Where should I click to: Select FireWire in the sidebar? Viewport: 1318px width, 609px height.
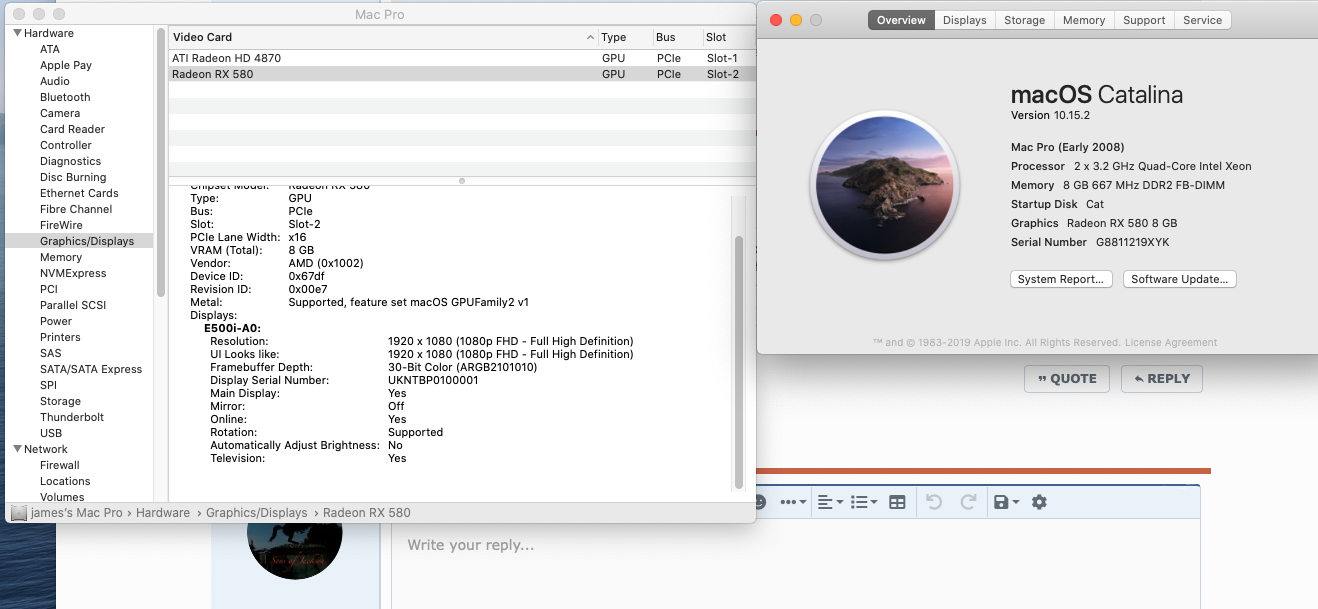point(61,225)
